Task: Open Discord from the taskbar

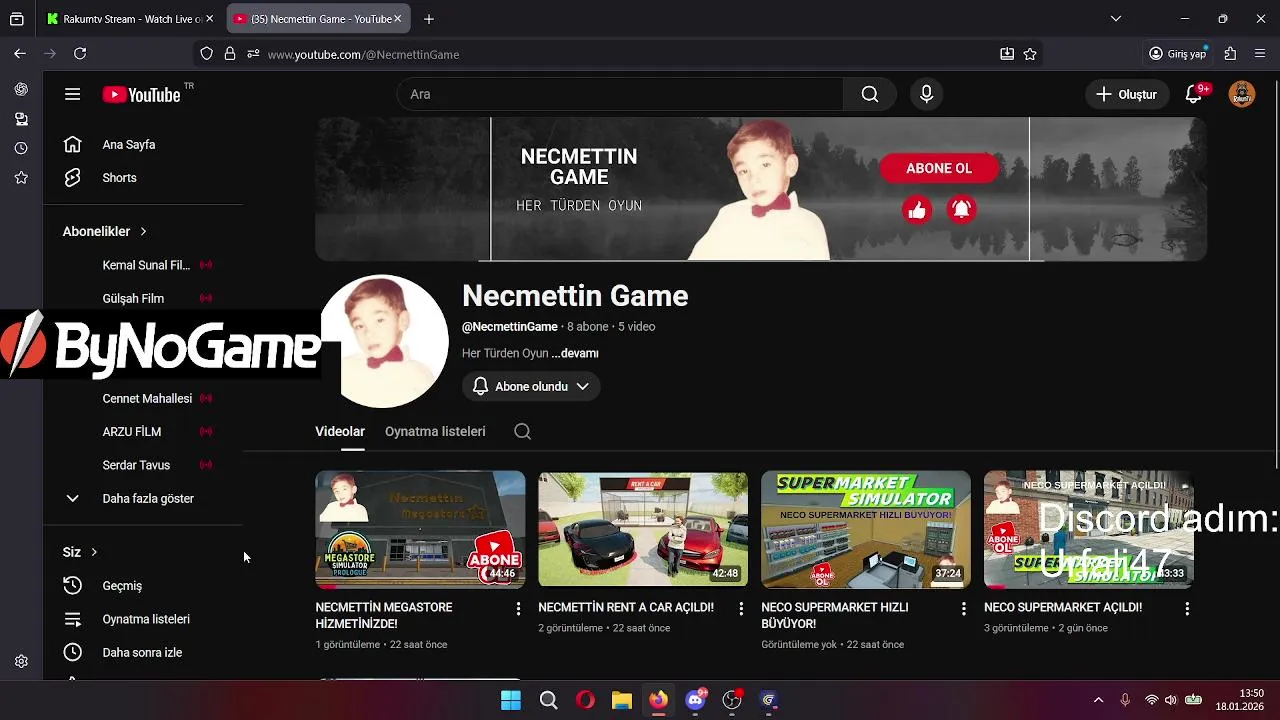Action: [x=696, y=700]
